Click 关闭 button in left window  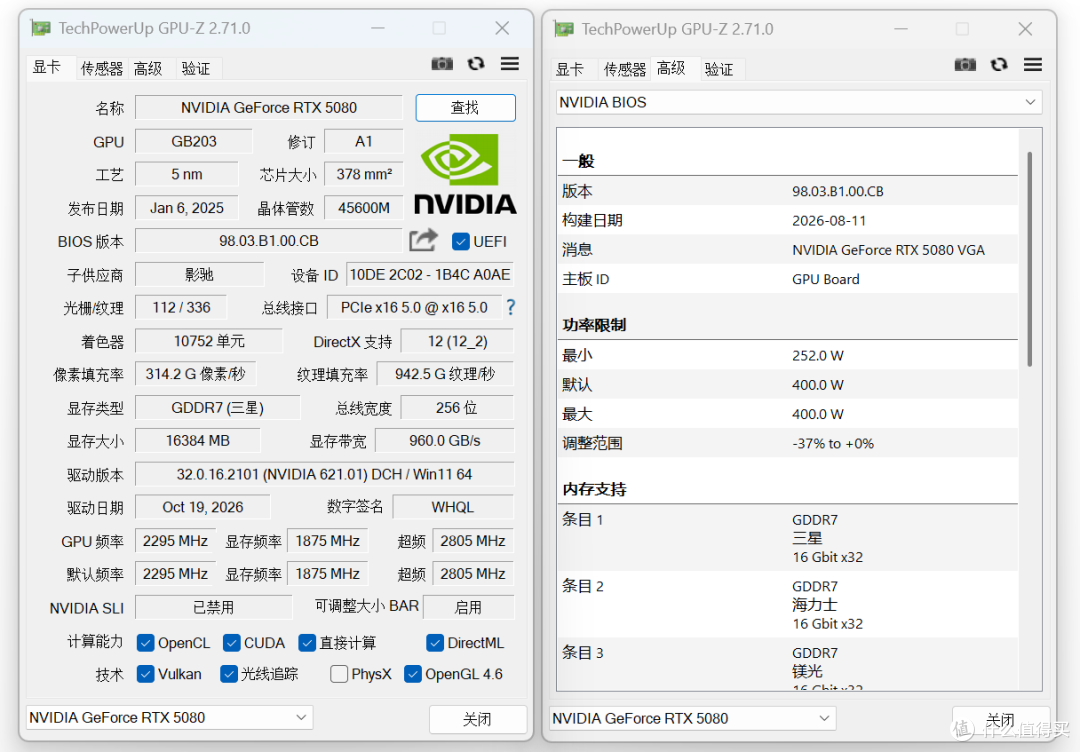click(477, 720)
